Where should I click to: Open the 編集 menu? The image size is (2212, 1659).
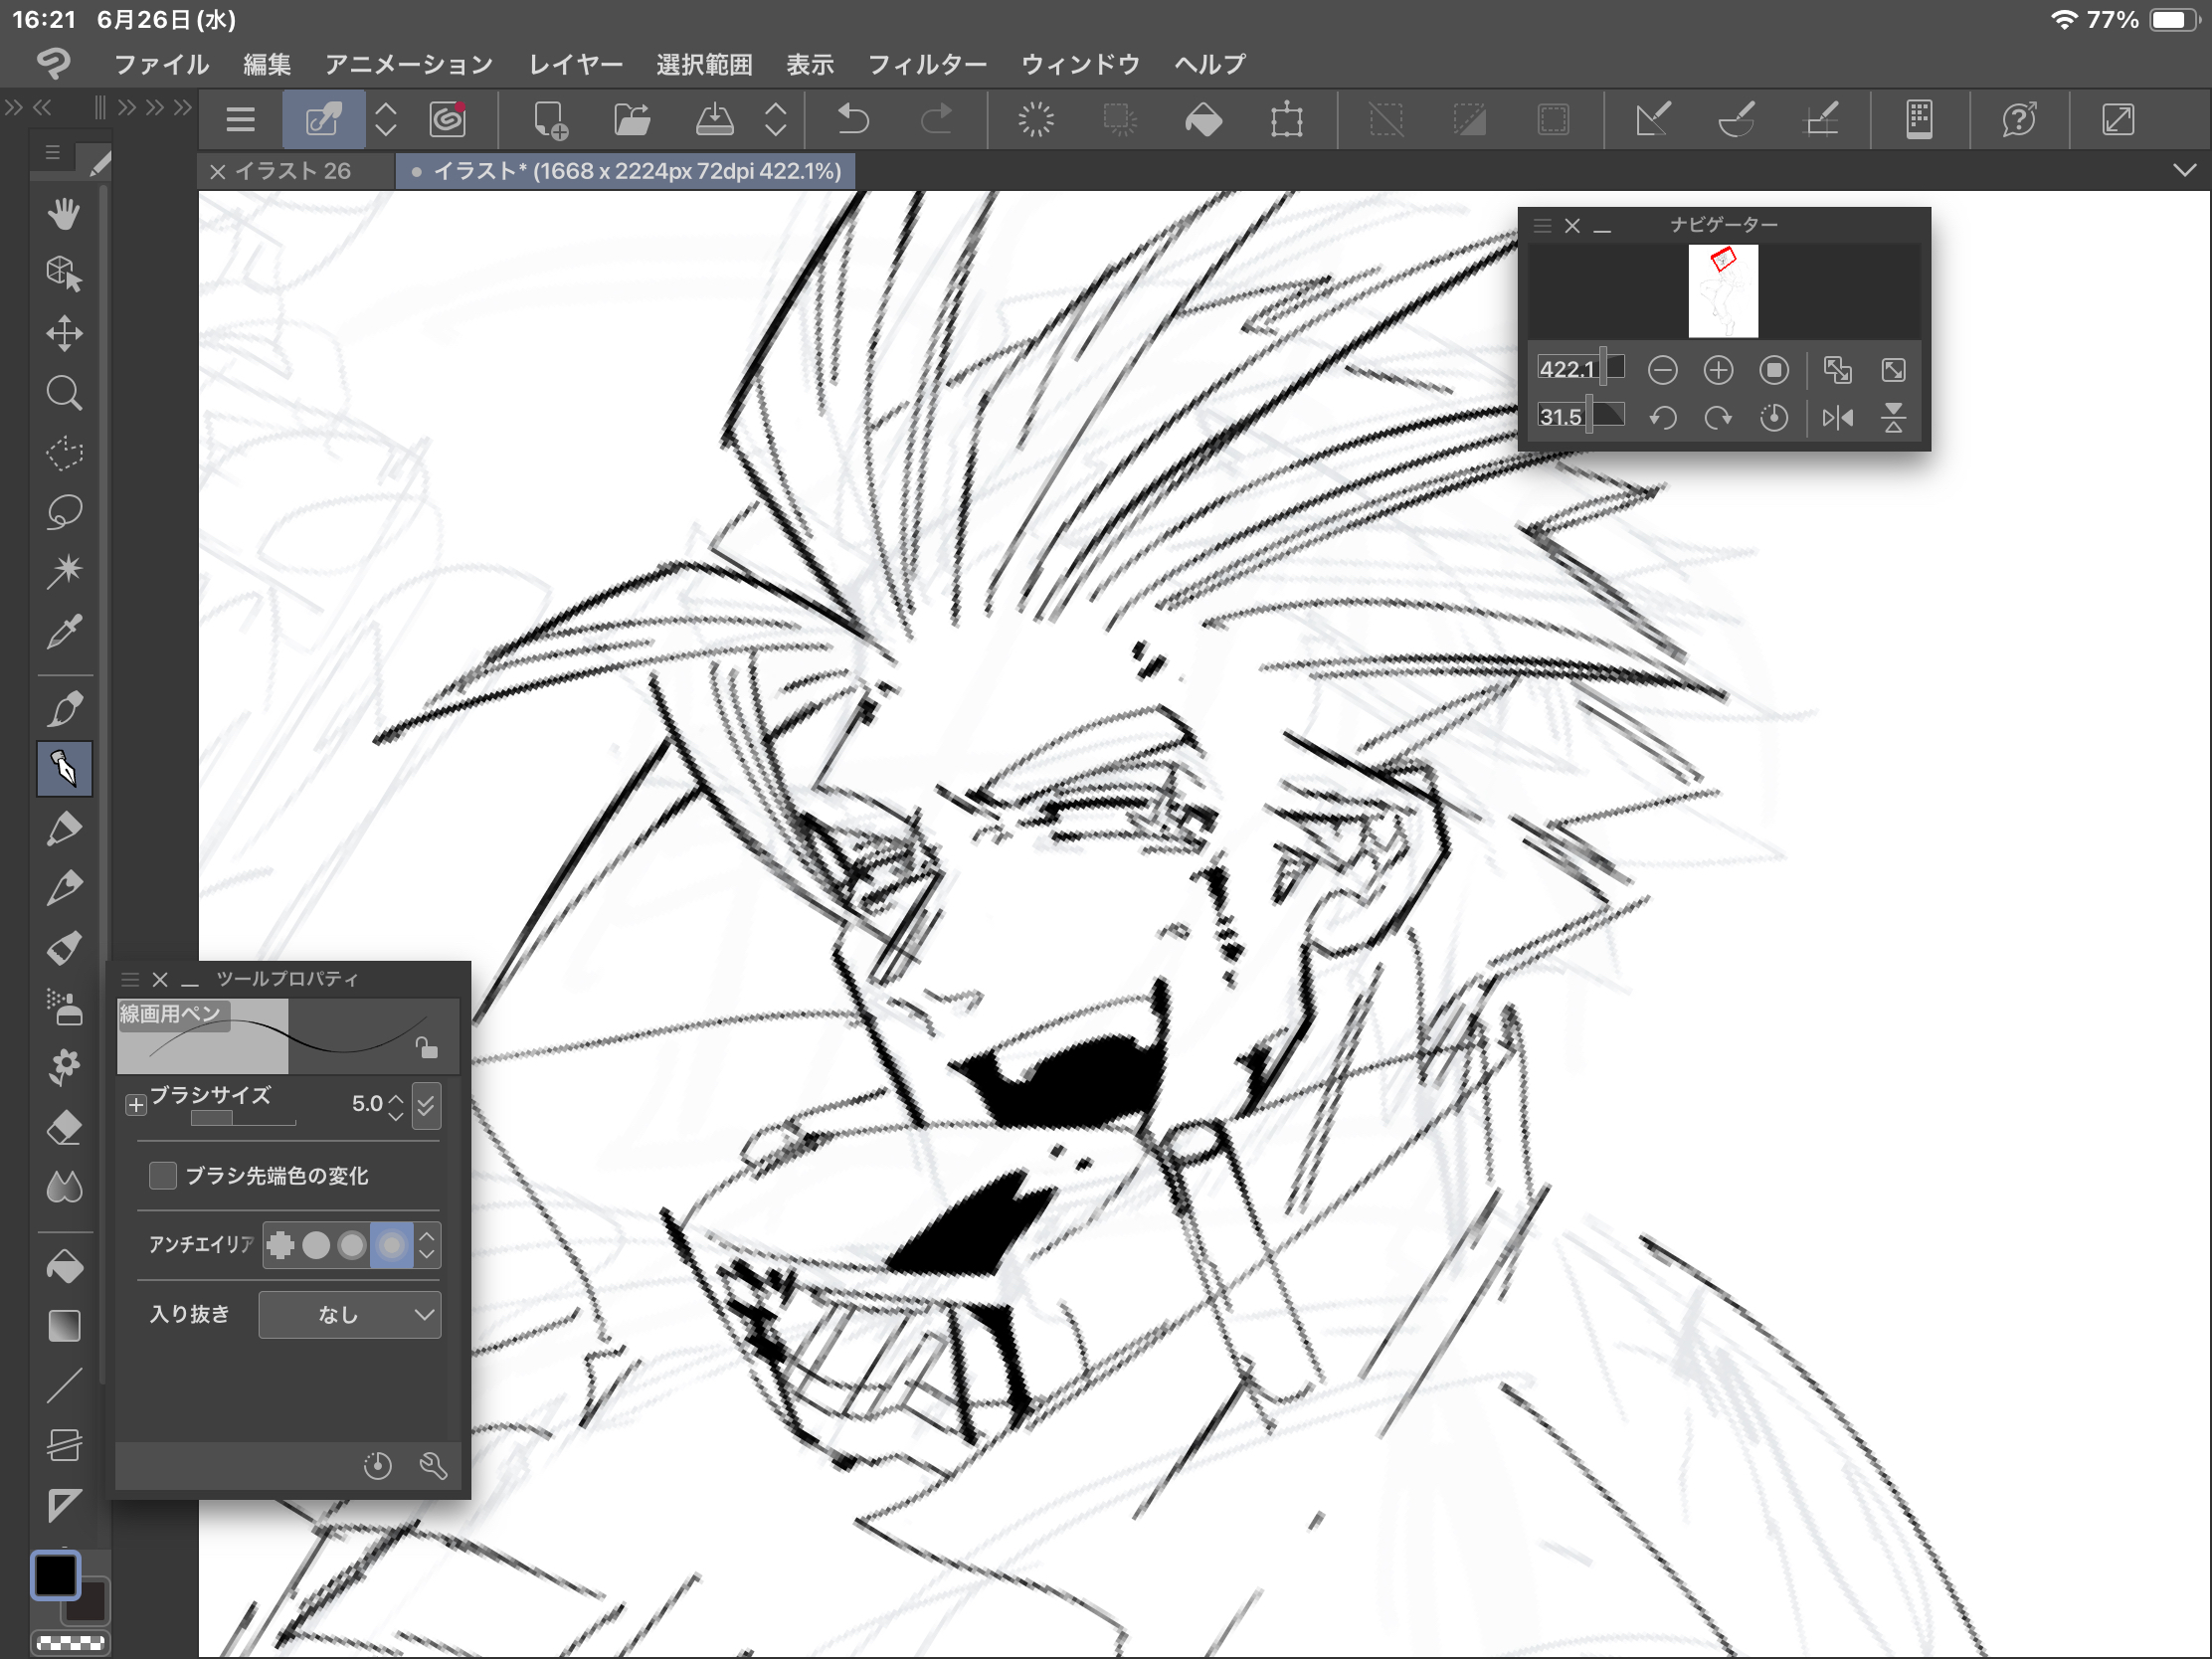[267, 64]
